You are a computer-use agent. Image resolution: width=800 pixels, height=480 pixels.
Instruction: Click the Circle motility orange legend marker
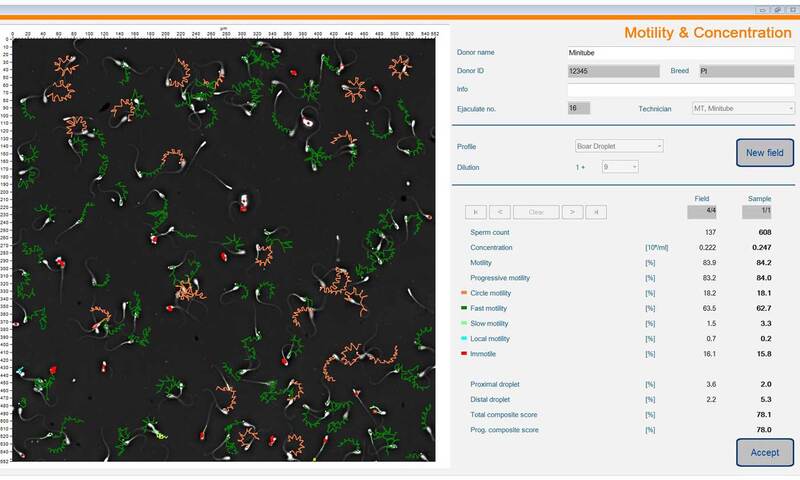[x=463, y=293]
